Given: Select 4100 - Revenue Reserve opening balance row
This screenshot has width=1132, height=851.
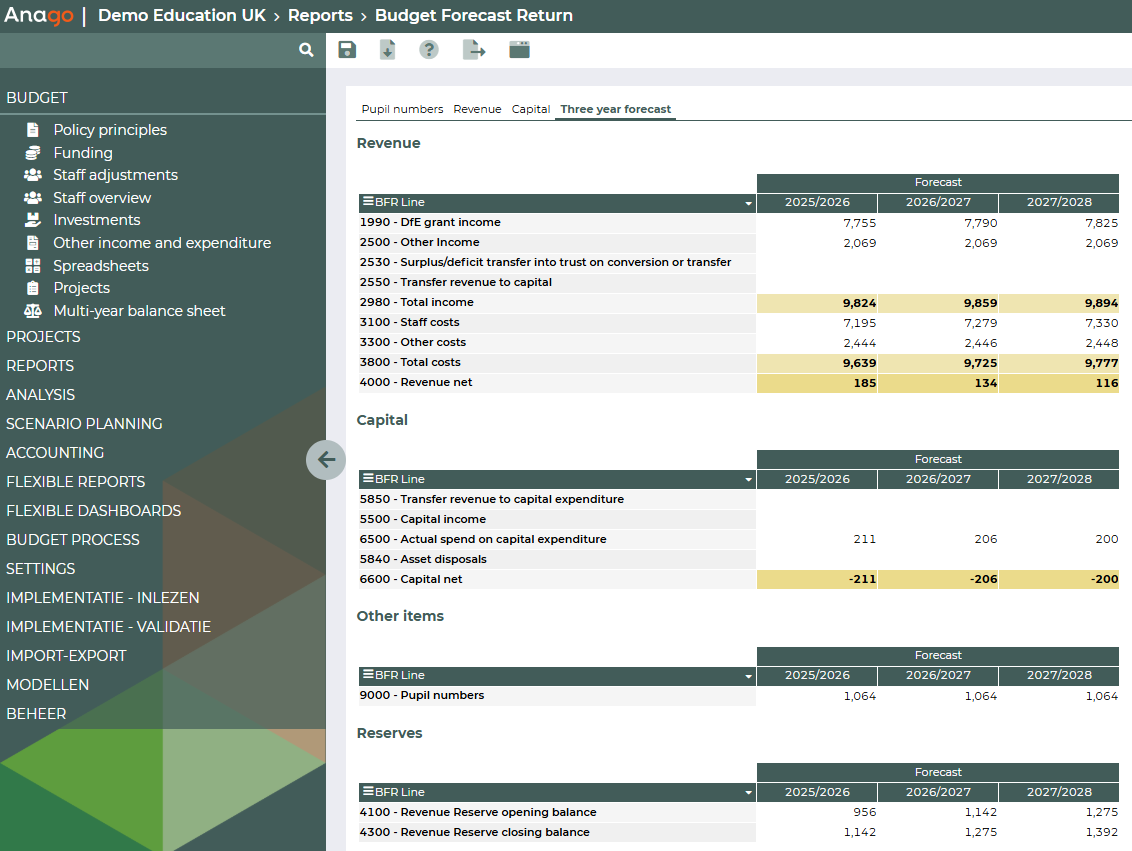Looking at the screenshot, I should click(x=557, y=812).
